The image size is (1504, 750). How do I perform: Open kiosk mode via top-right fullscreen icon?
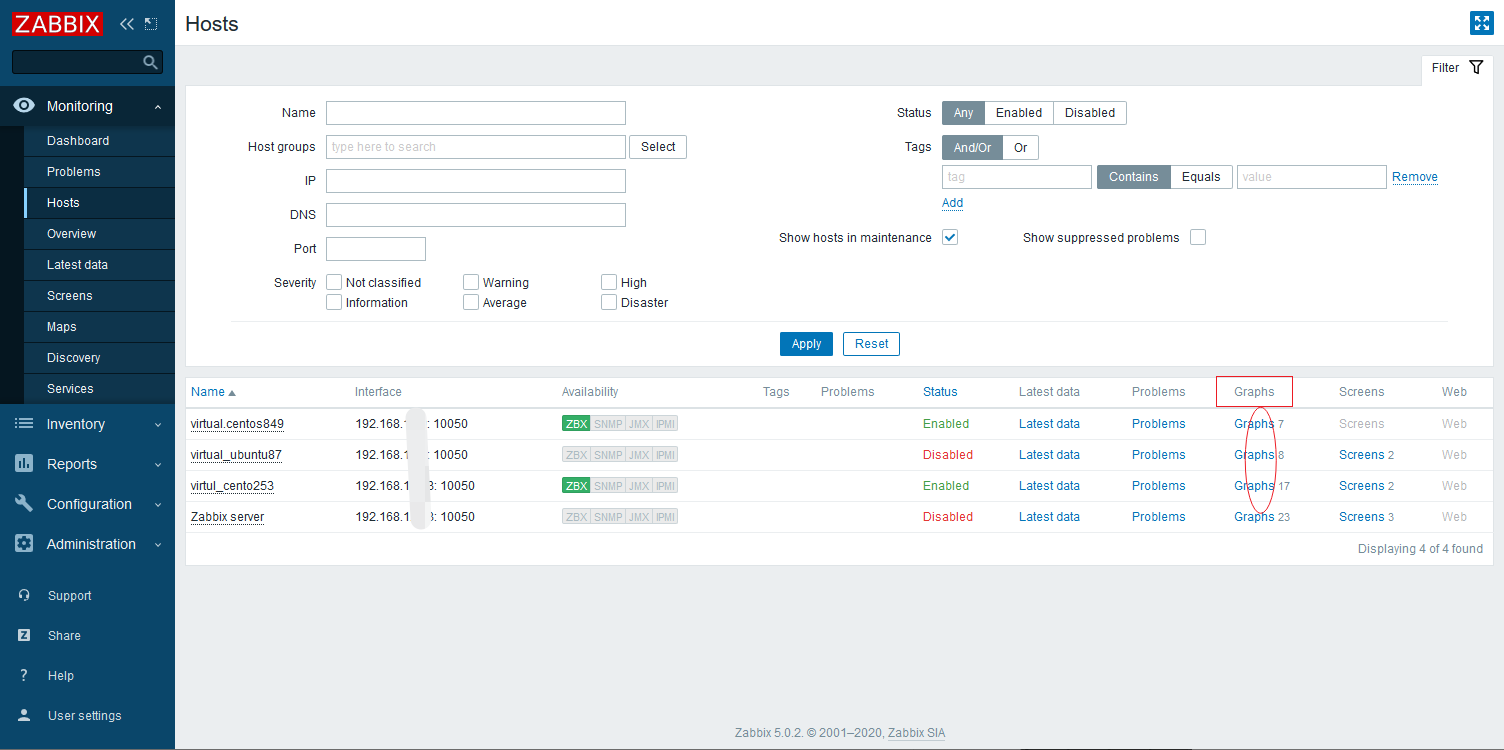tap(1481, 22)
